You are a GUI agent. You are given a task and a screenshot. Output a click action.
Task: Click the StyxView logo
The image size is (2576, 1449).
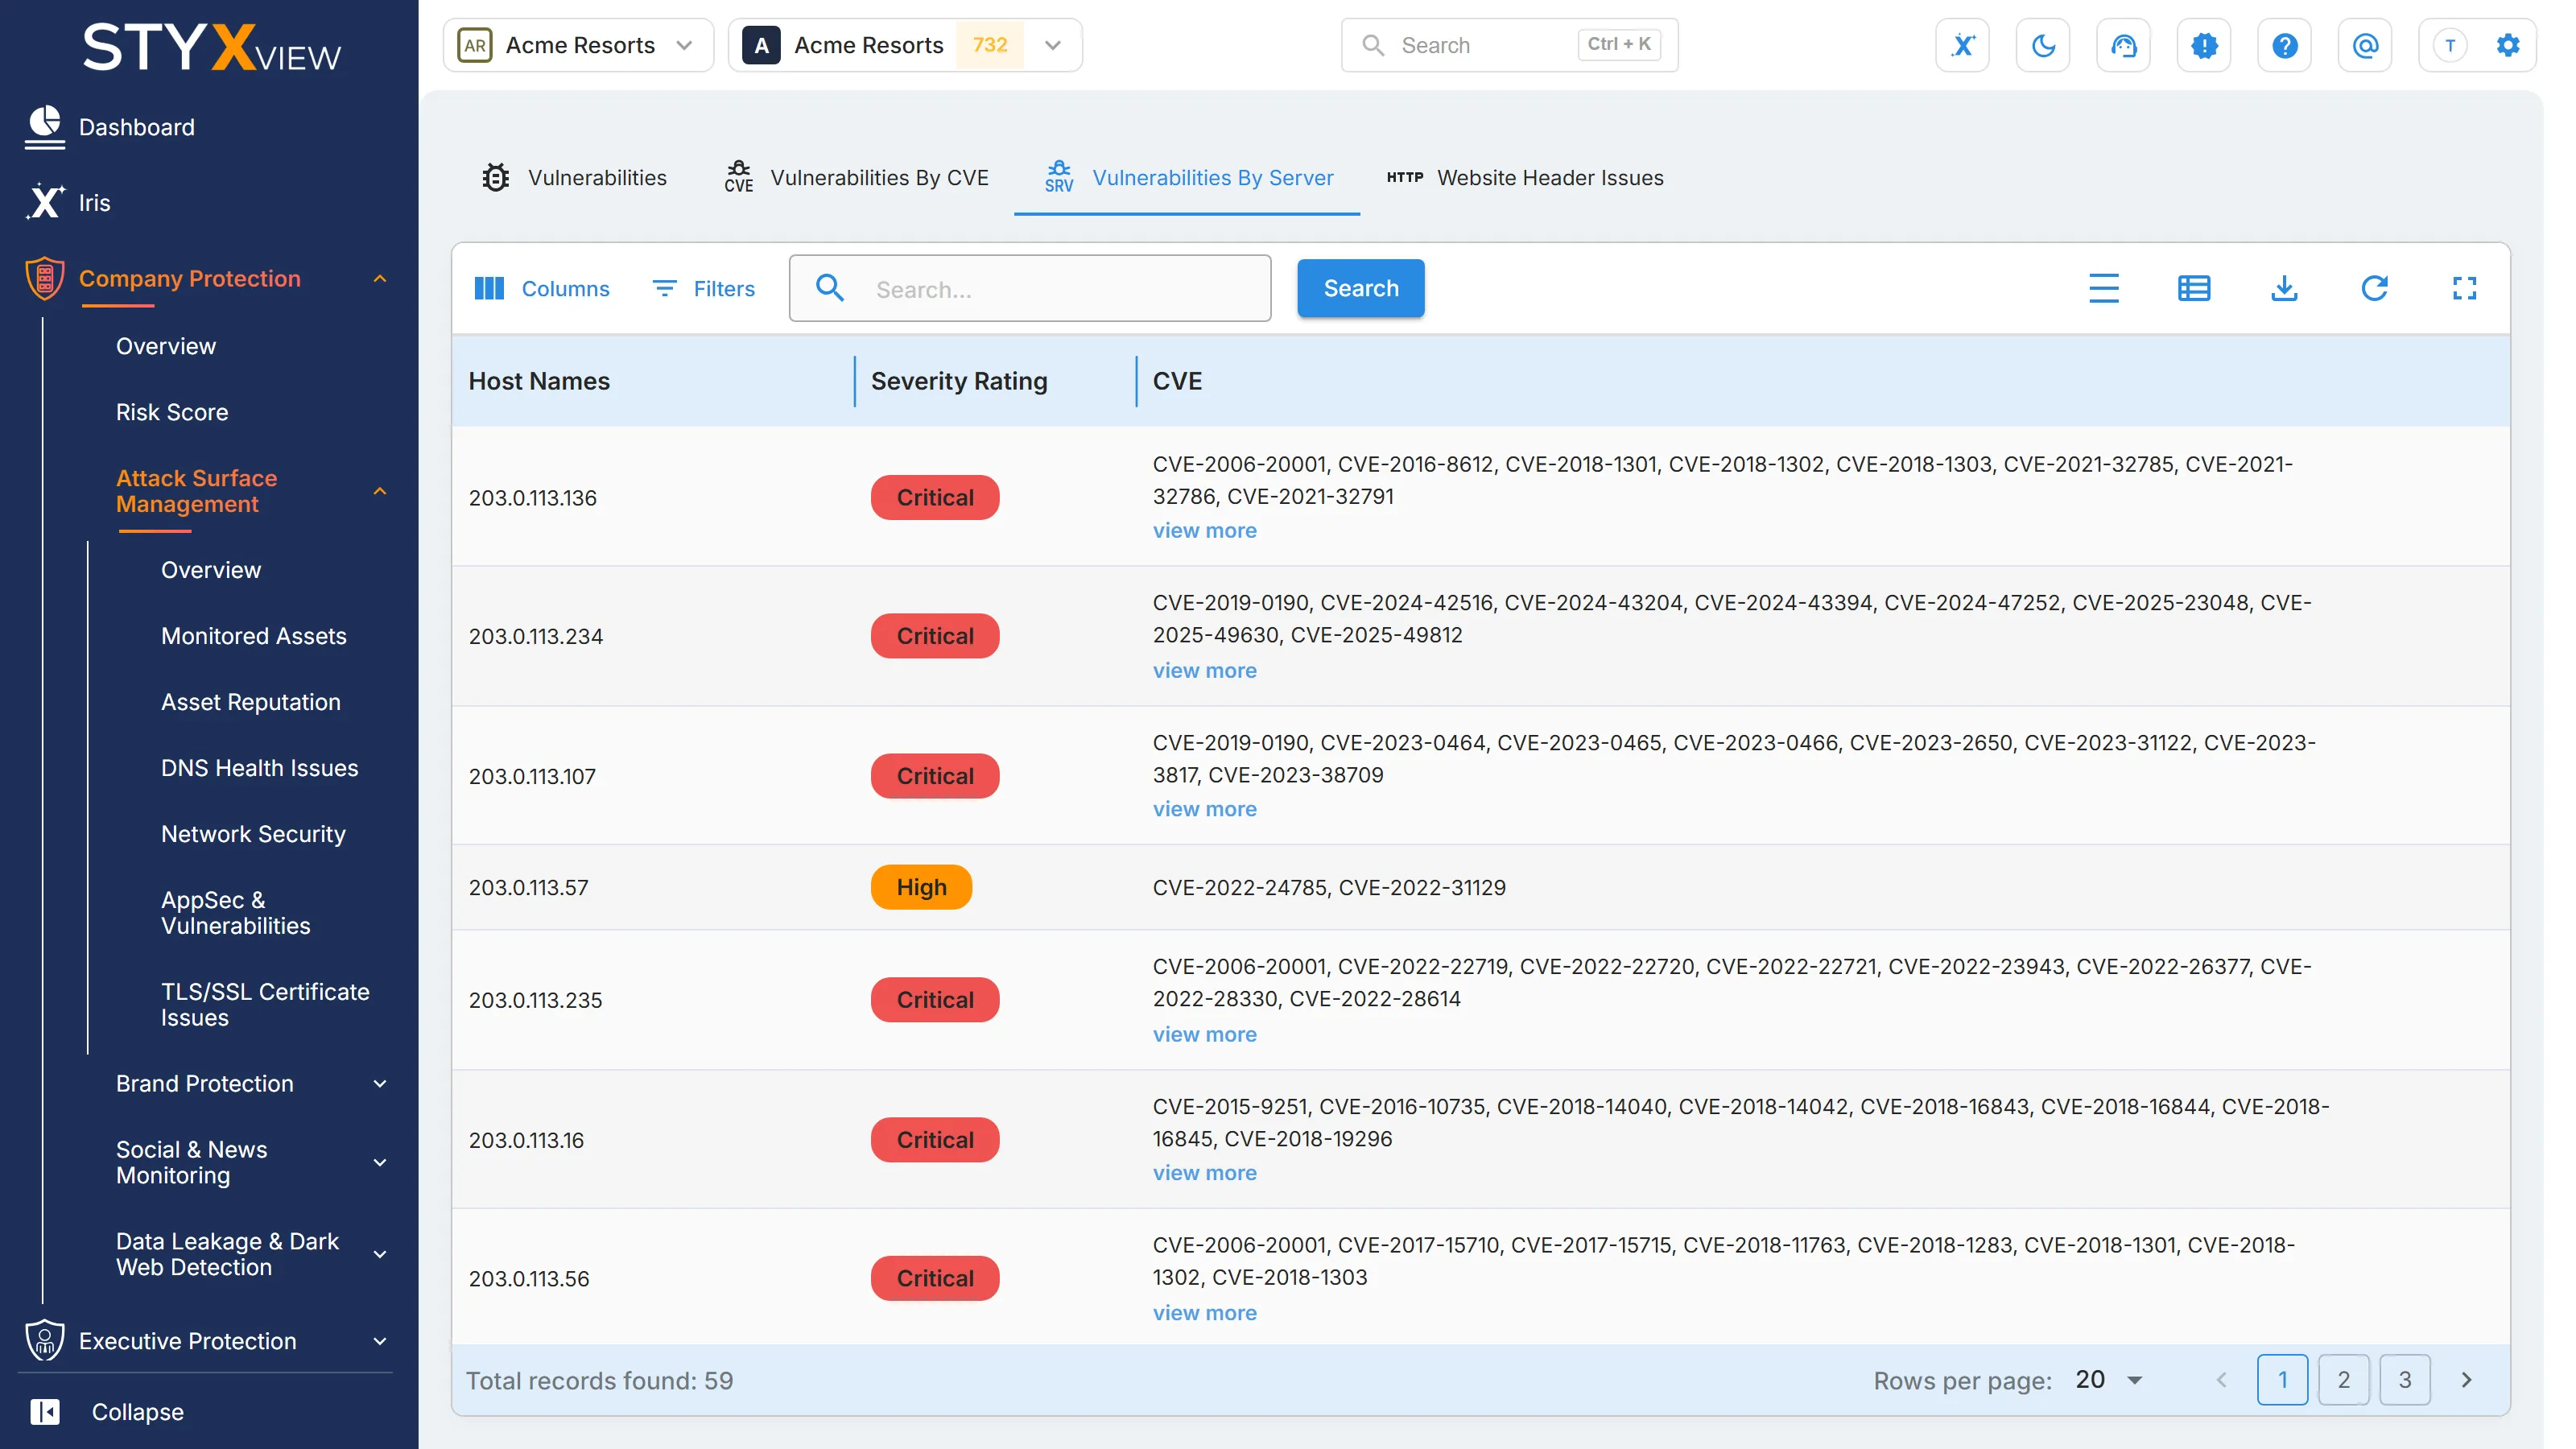(x=212, y=47)
